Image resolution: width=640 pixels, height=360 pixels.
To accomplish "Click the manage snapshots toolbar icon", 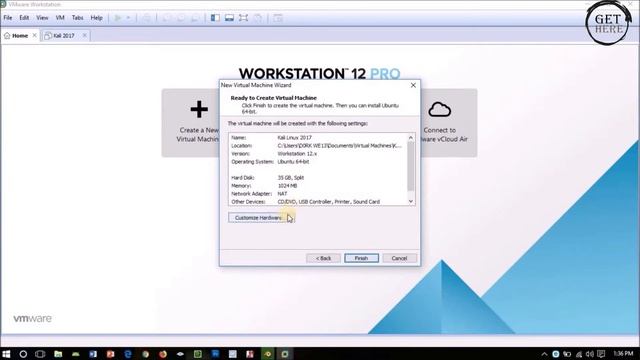I will pos(196,18).
